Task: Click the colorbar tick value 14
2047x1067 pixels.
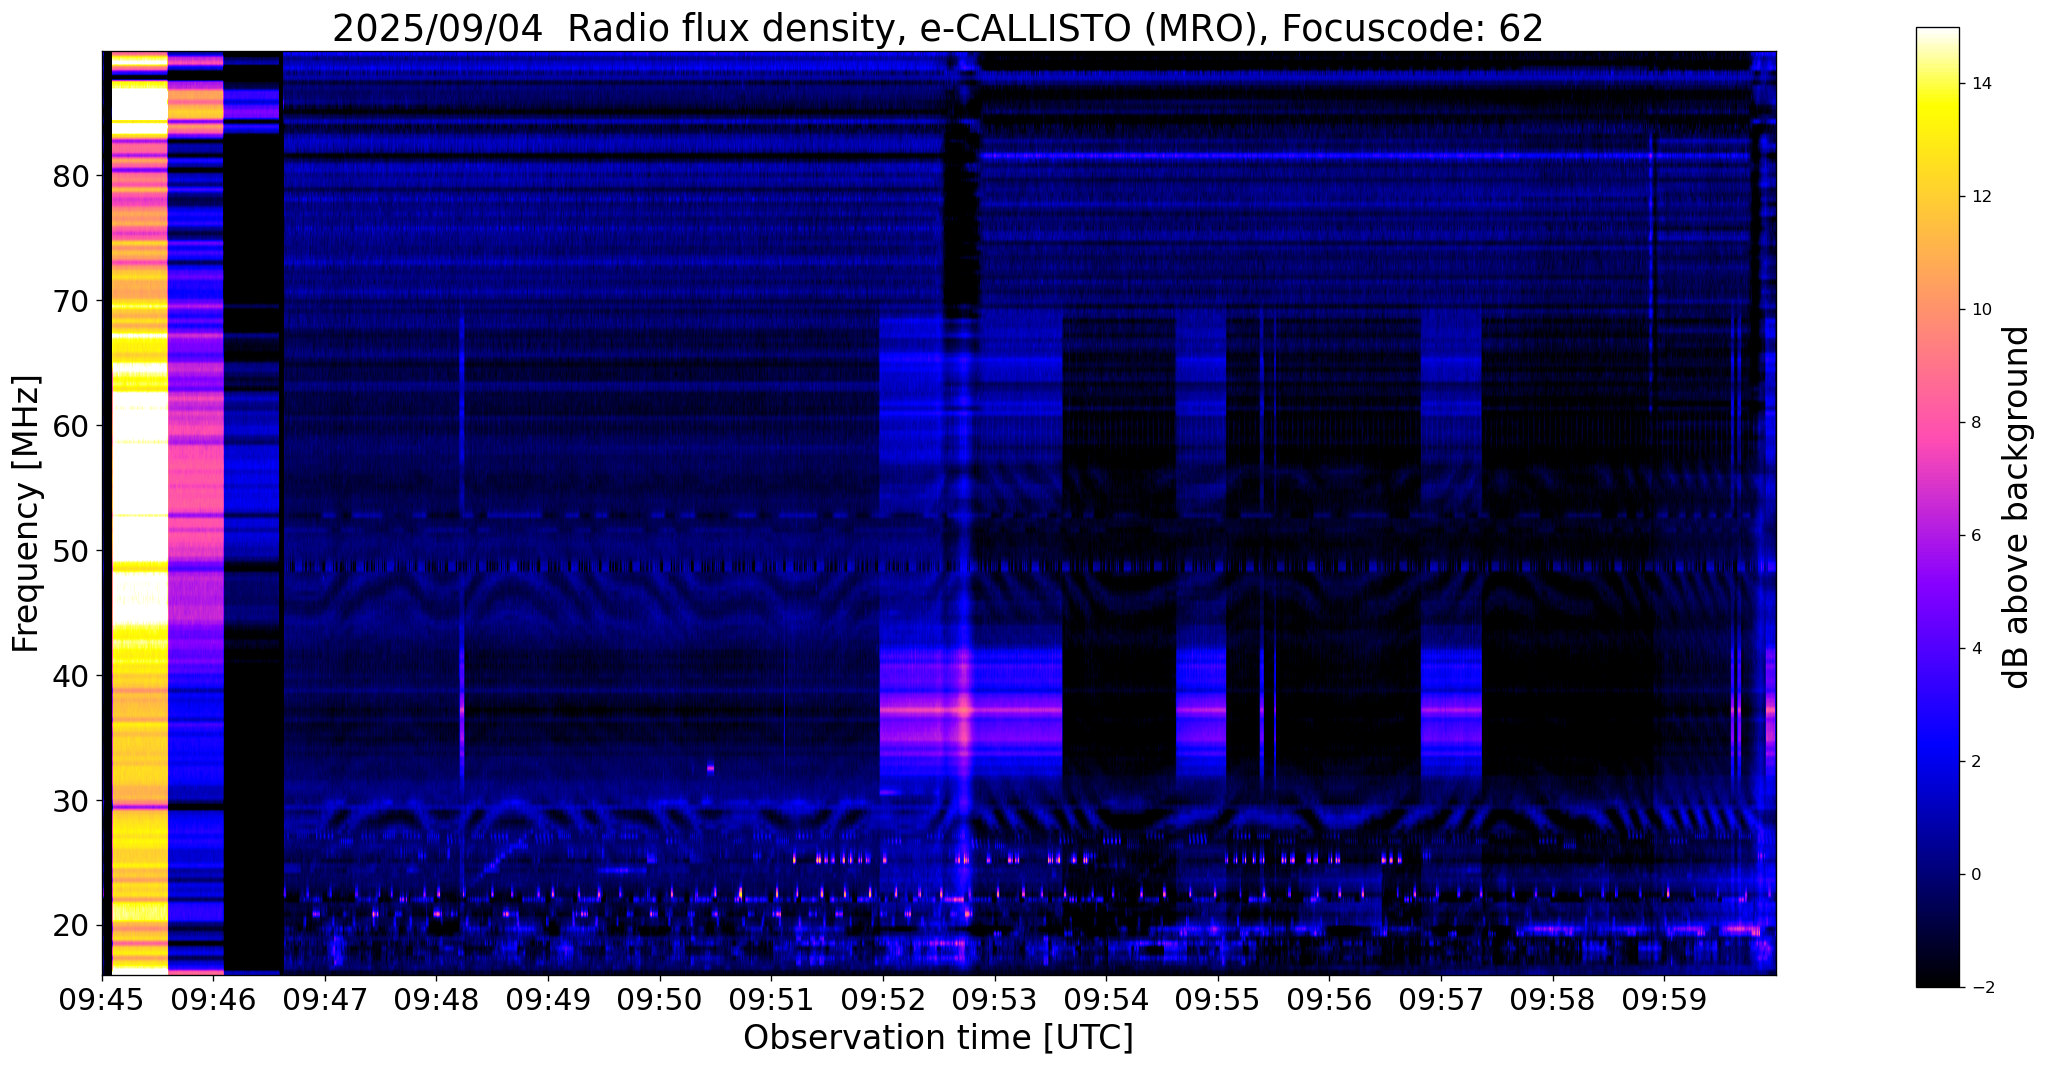Action: [1981, 84]
